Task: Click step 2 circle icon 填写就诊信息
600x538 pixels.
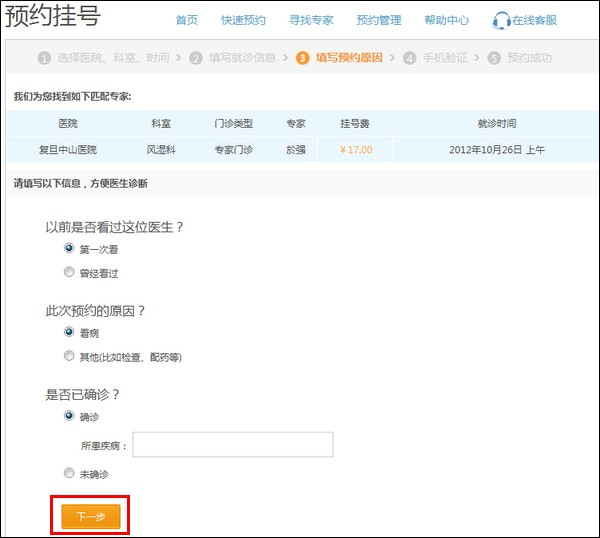Action: pos(196,58)
